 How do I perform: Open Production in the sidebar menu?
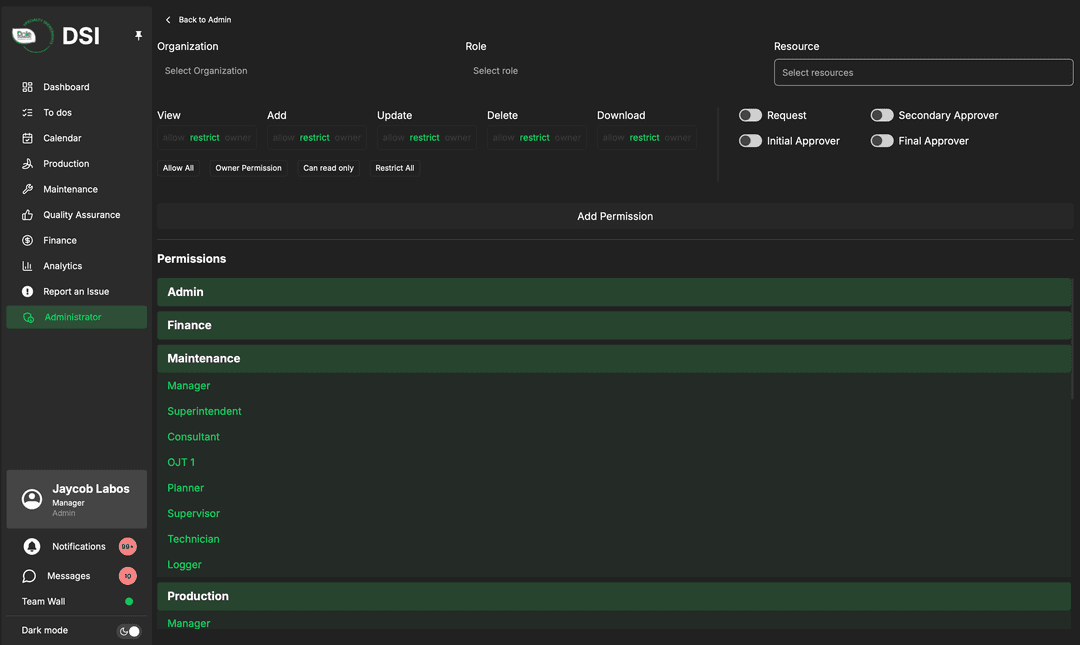66,164
